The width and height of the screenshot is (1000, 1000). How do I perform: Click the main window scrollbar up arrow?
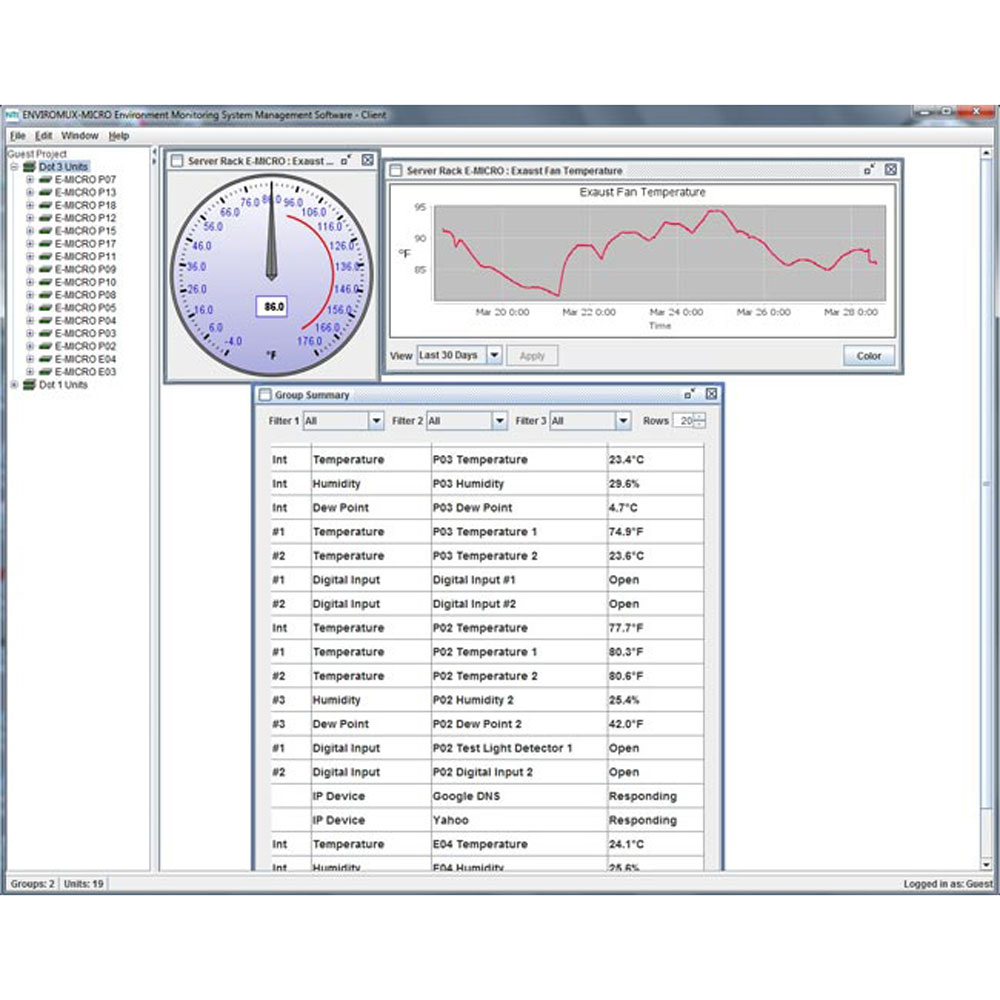click(x=987, y=154)
